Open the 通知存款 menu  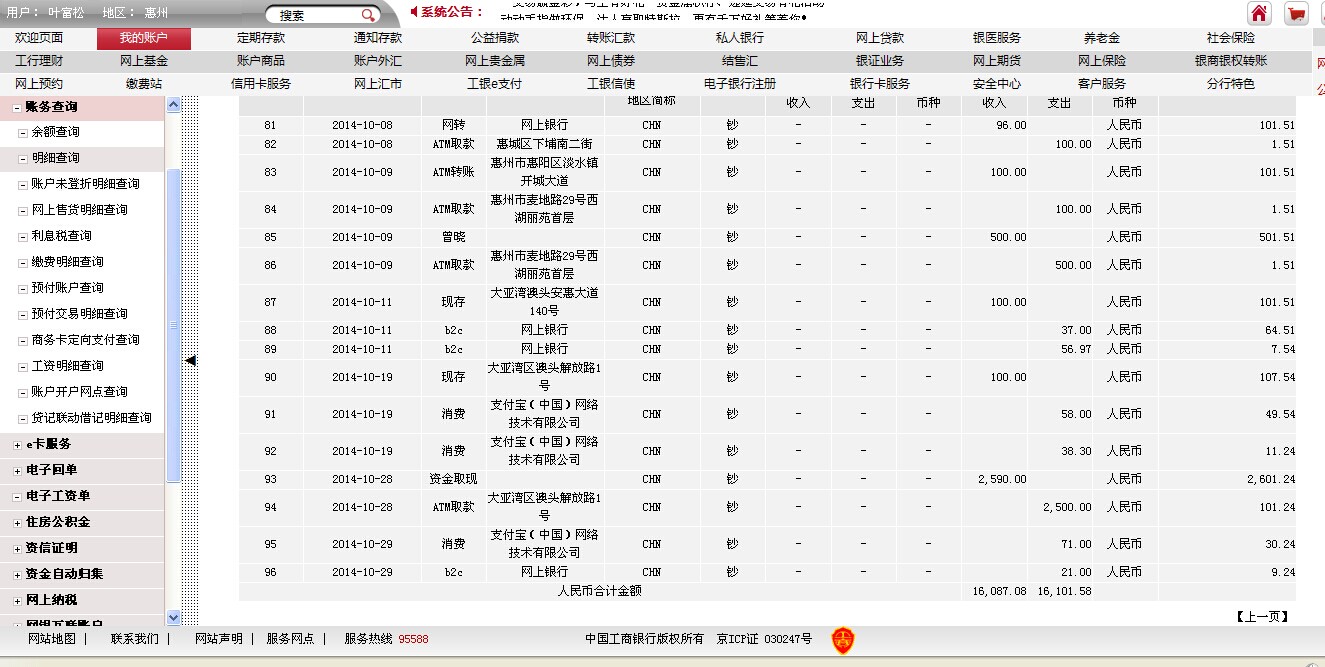(x=378, y=38)
